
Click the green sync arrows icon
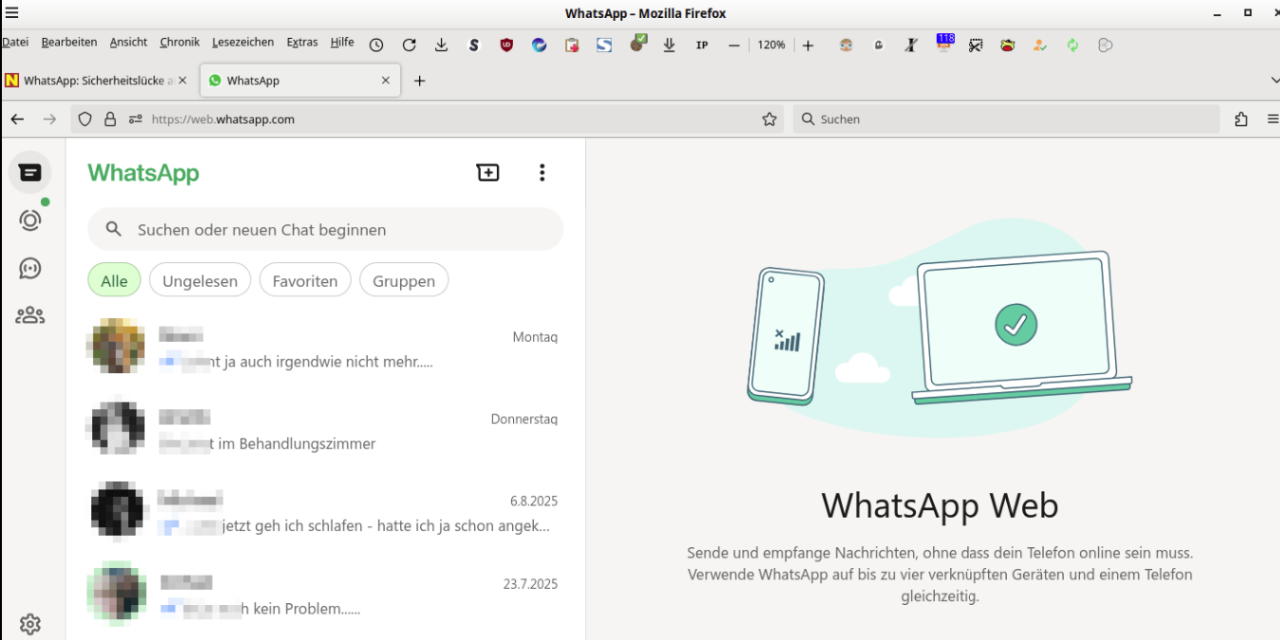click(x=1072, y=45)
